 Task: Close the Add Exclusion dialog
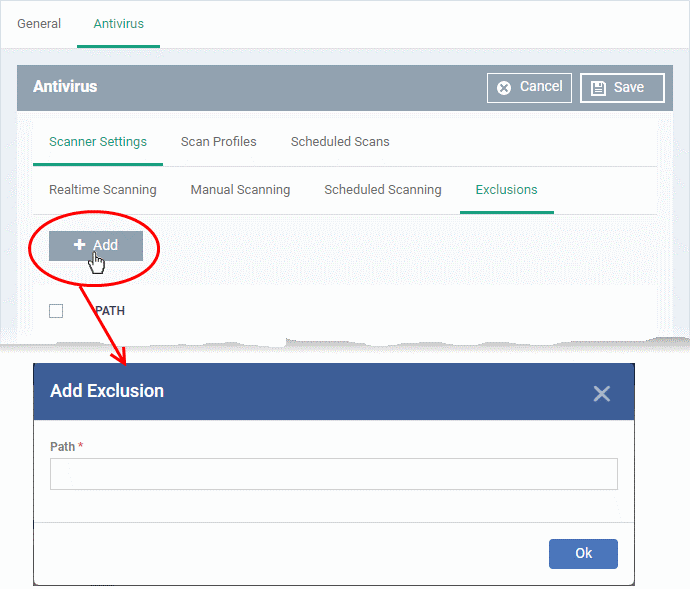[601, 394]
